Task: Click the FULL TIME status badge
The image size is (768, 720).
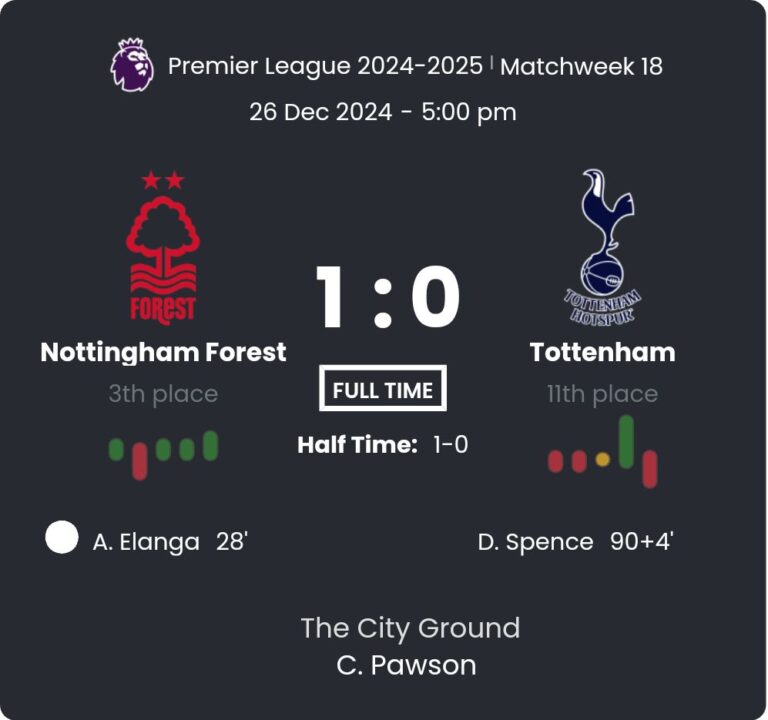Action: [383, 390]
